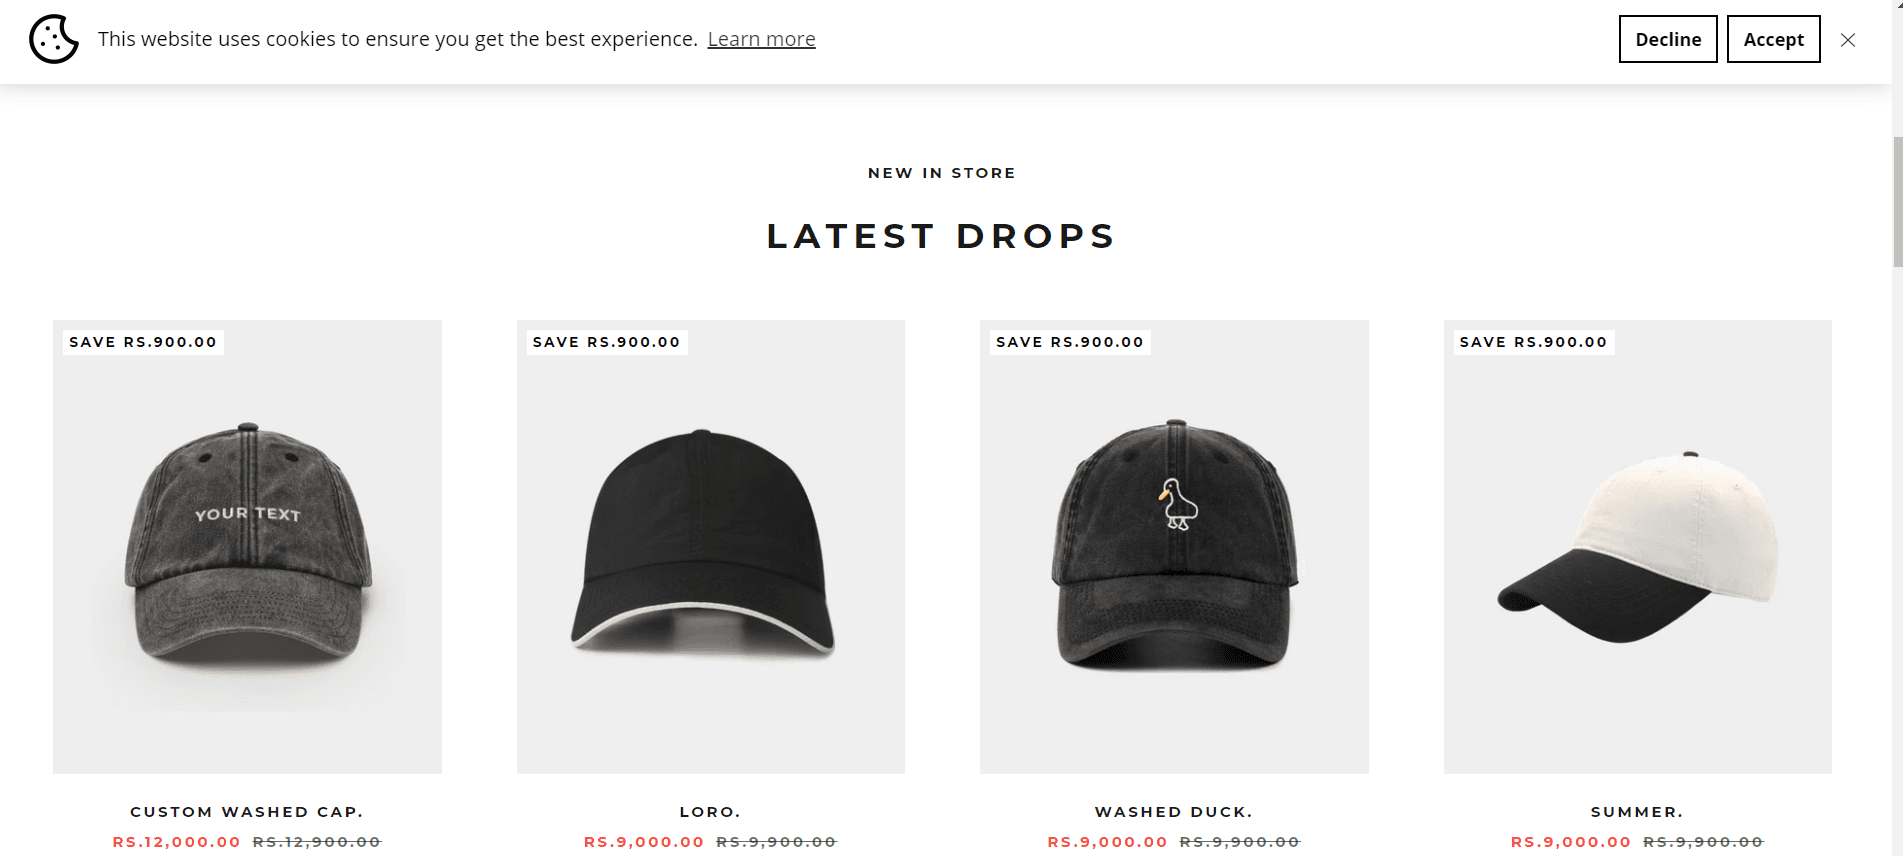Dismiss the cookie banner with X icon

click(x=1848, y=40)
